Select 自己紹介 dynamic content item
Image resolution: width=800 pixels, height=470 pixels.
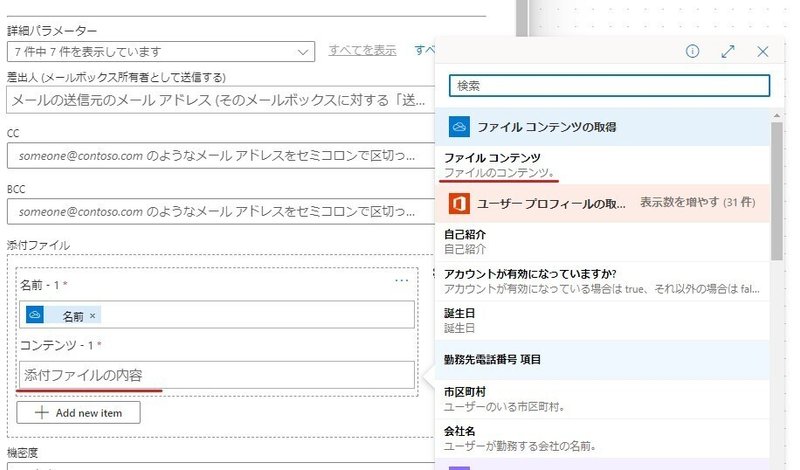pyautogui.click(x=602, y=241)
